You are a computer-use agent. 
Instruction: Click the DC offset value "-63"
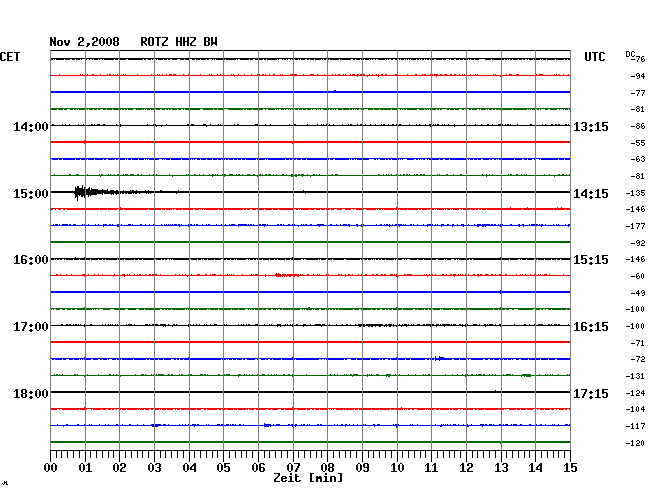pos(638,159)
